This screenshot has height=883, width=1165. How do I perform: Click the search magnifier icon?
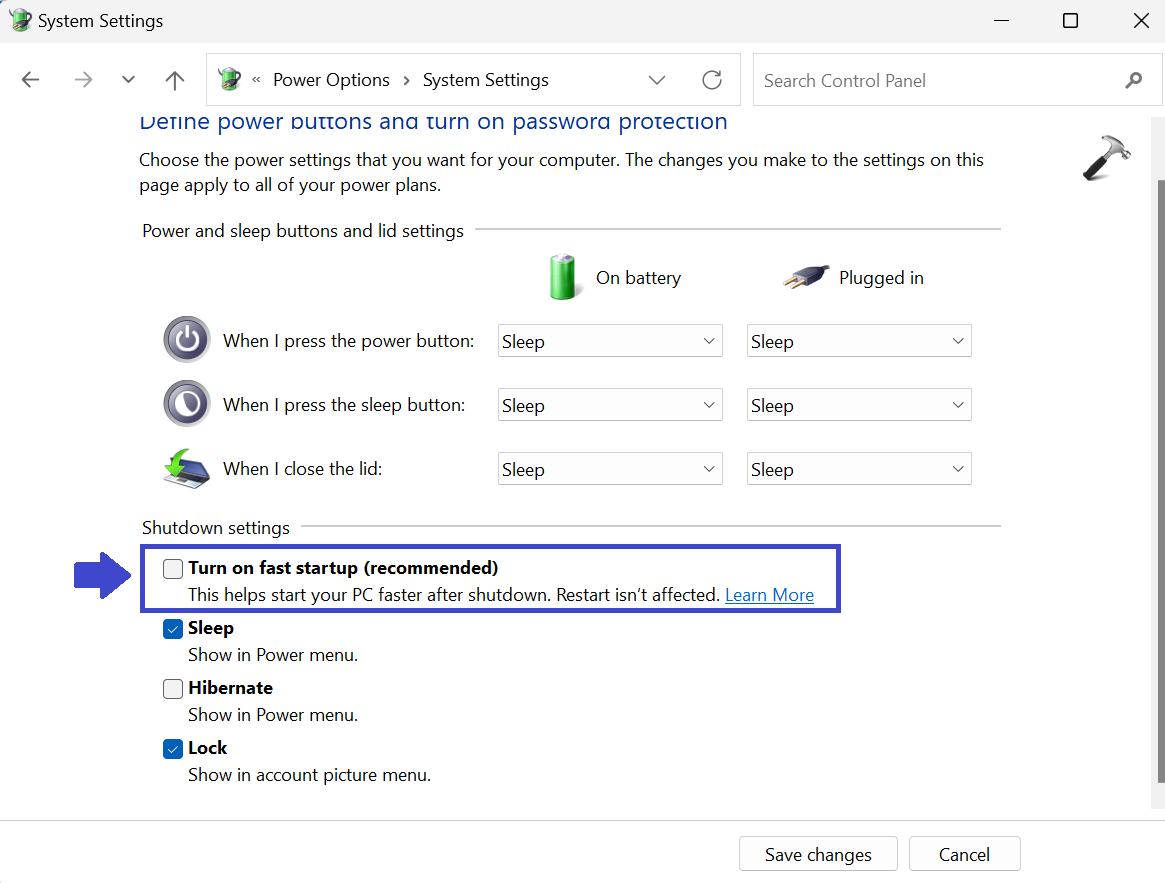(x=1133, y=80)
